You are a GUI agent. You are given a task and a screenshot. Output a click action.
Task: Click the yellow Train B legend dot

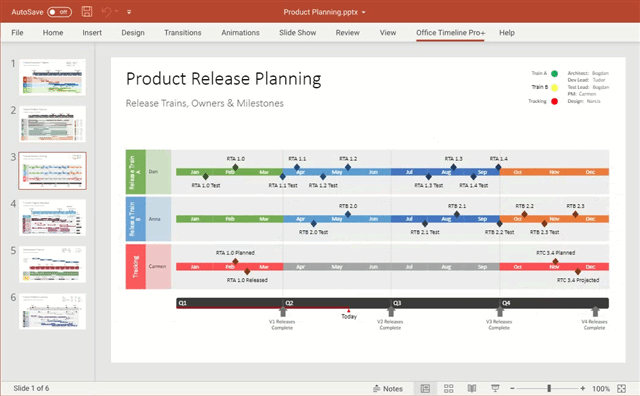click(x=554, y=87)
